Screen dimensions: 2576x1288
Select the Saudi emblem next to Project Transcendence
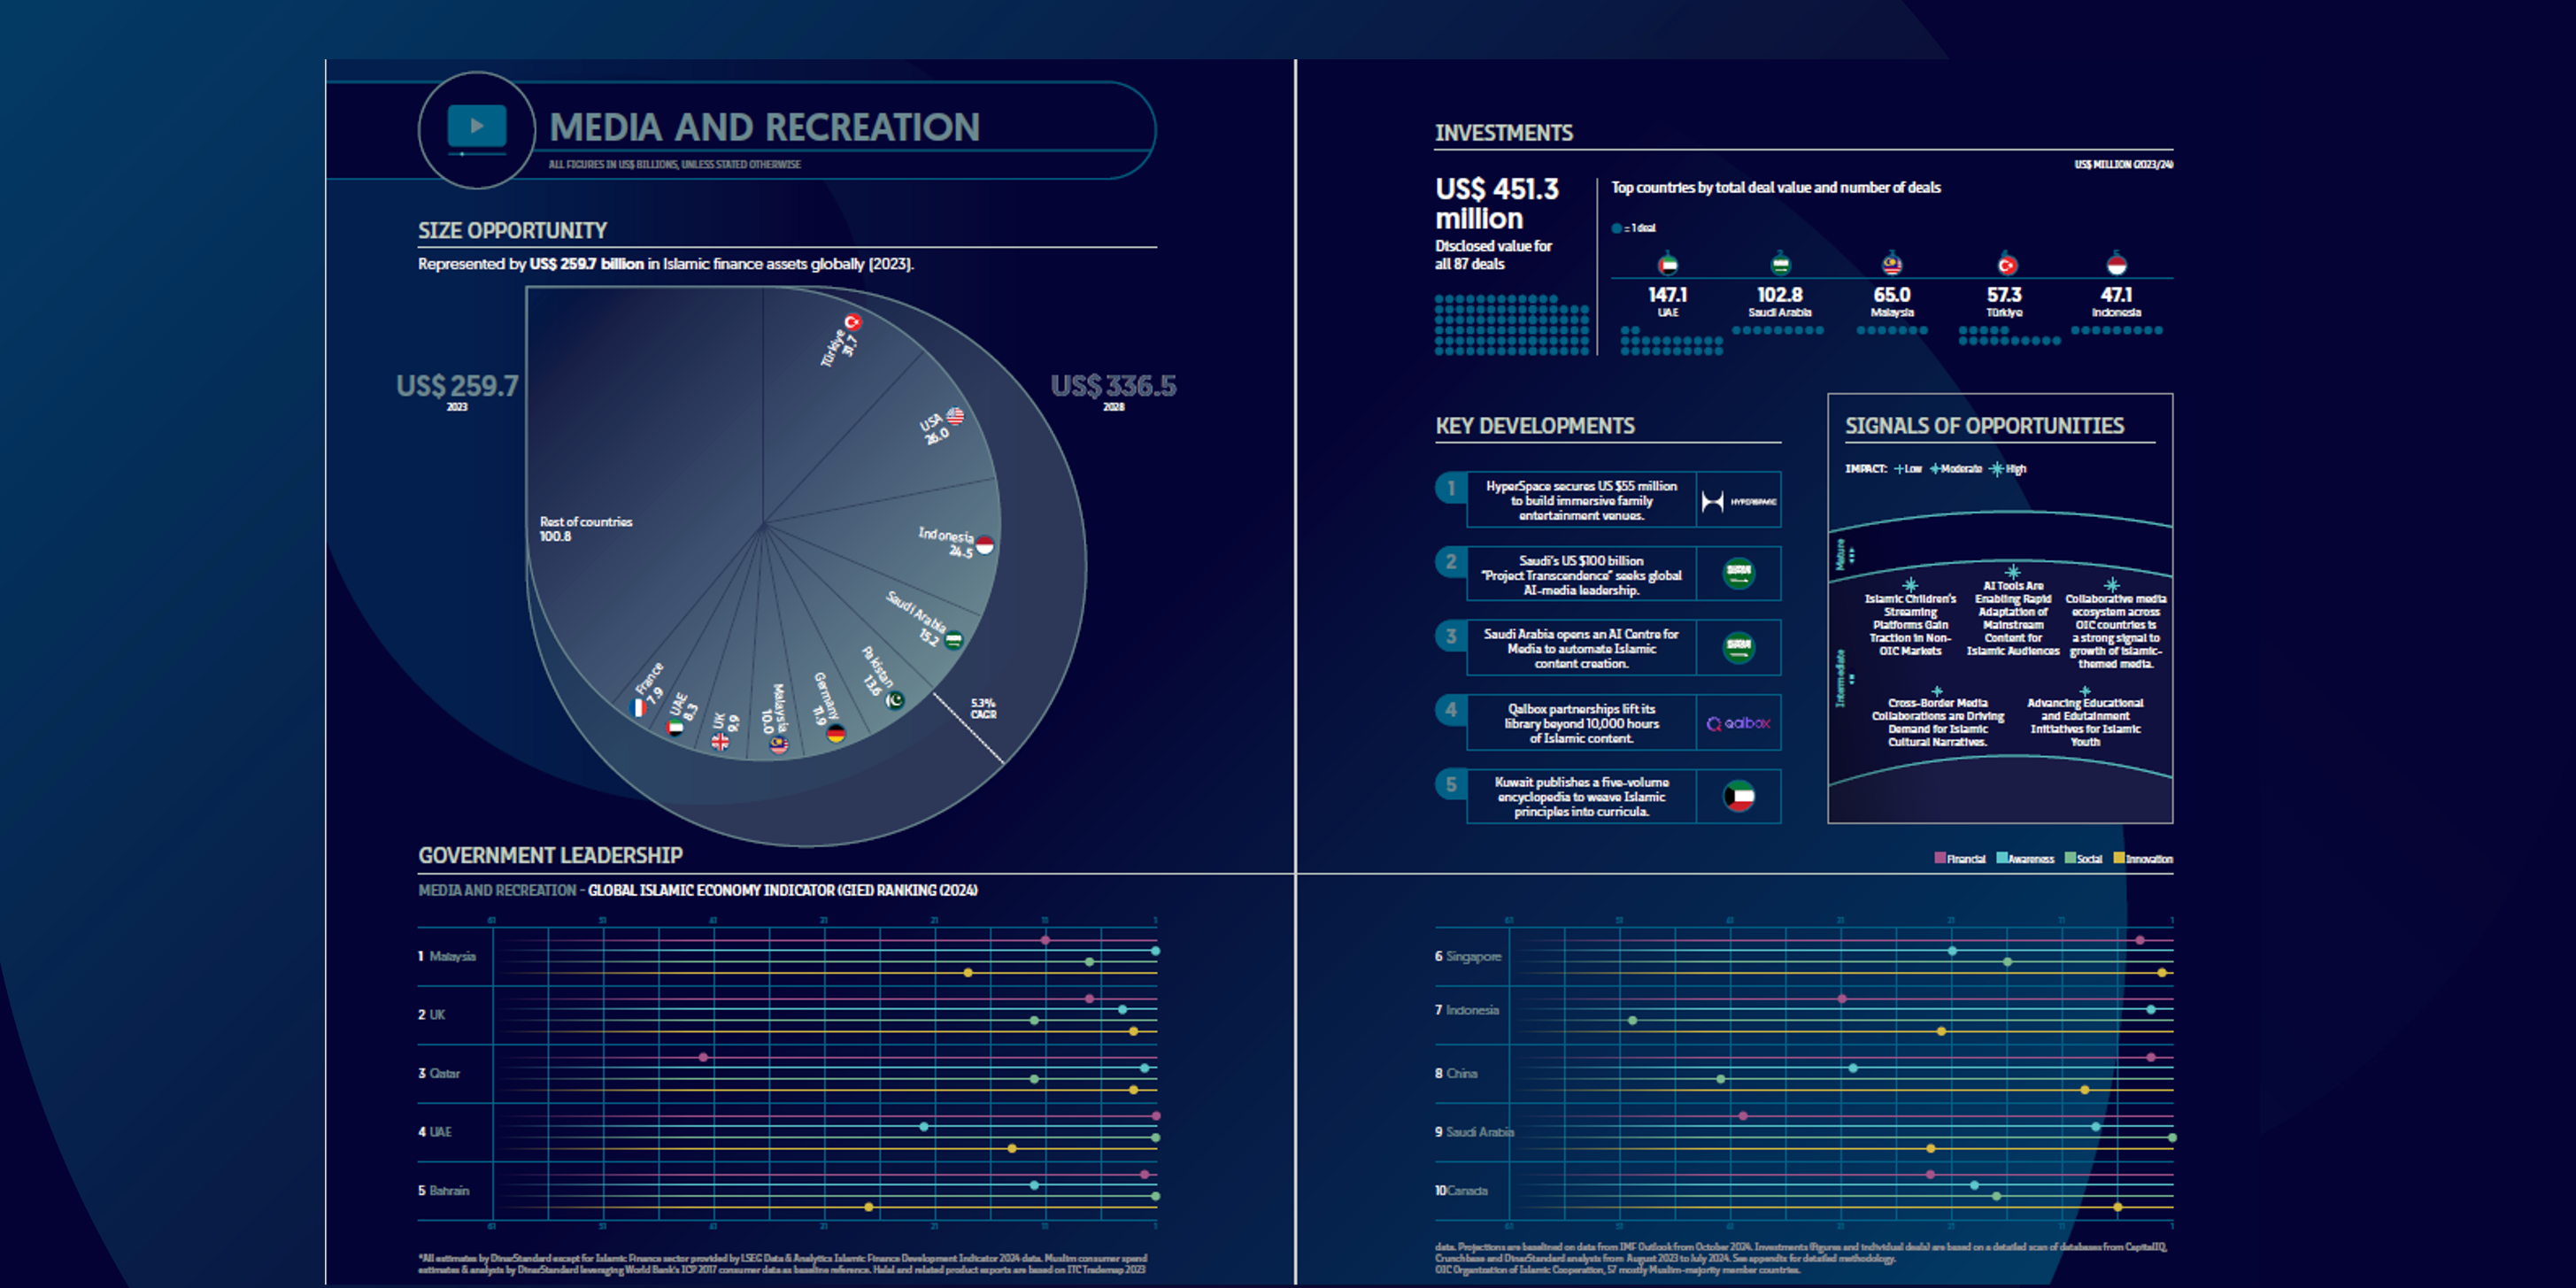[x=1739, y=573]
